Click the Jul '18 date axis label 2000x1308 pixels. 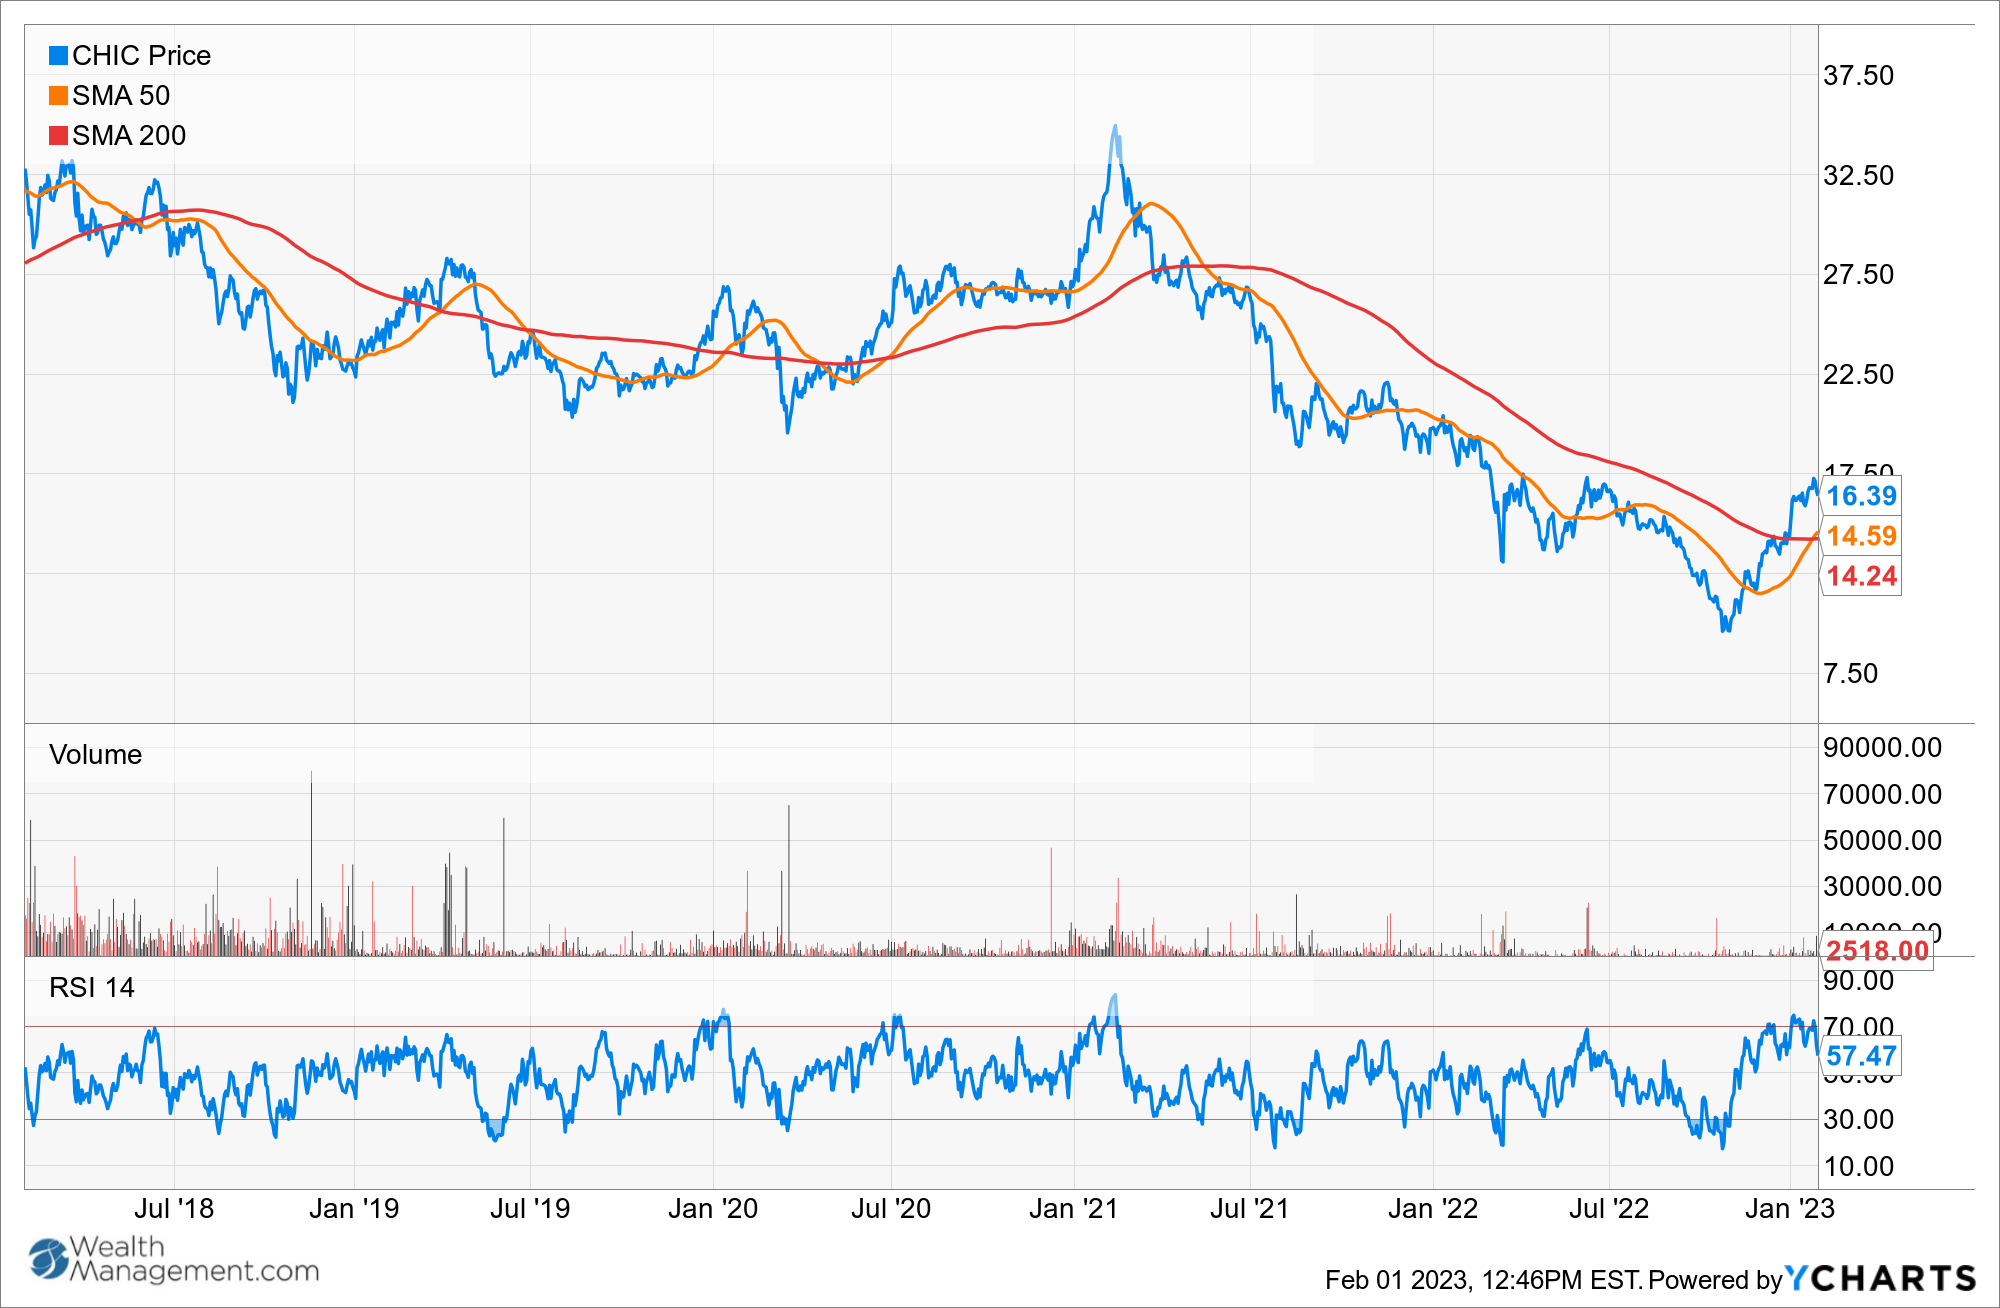click(x=174, y=1209)
